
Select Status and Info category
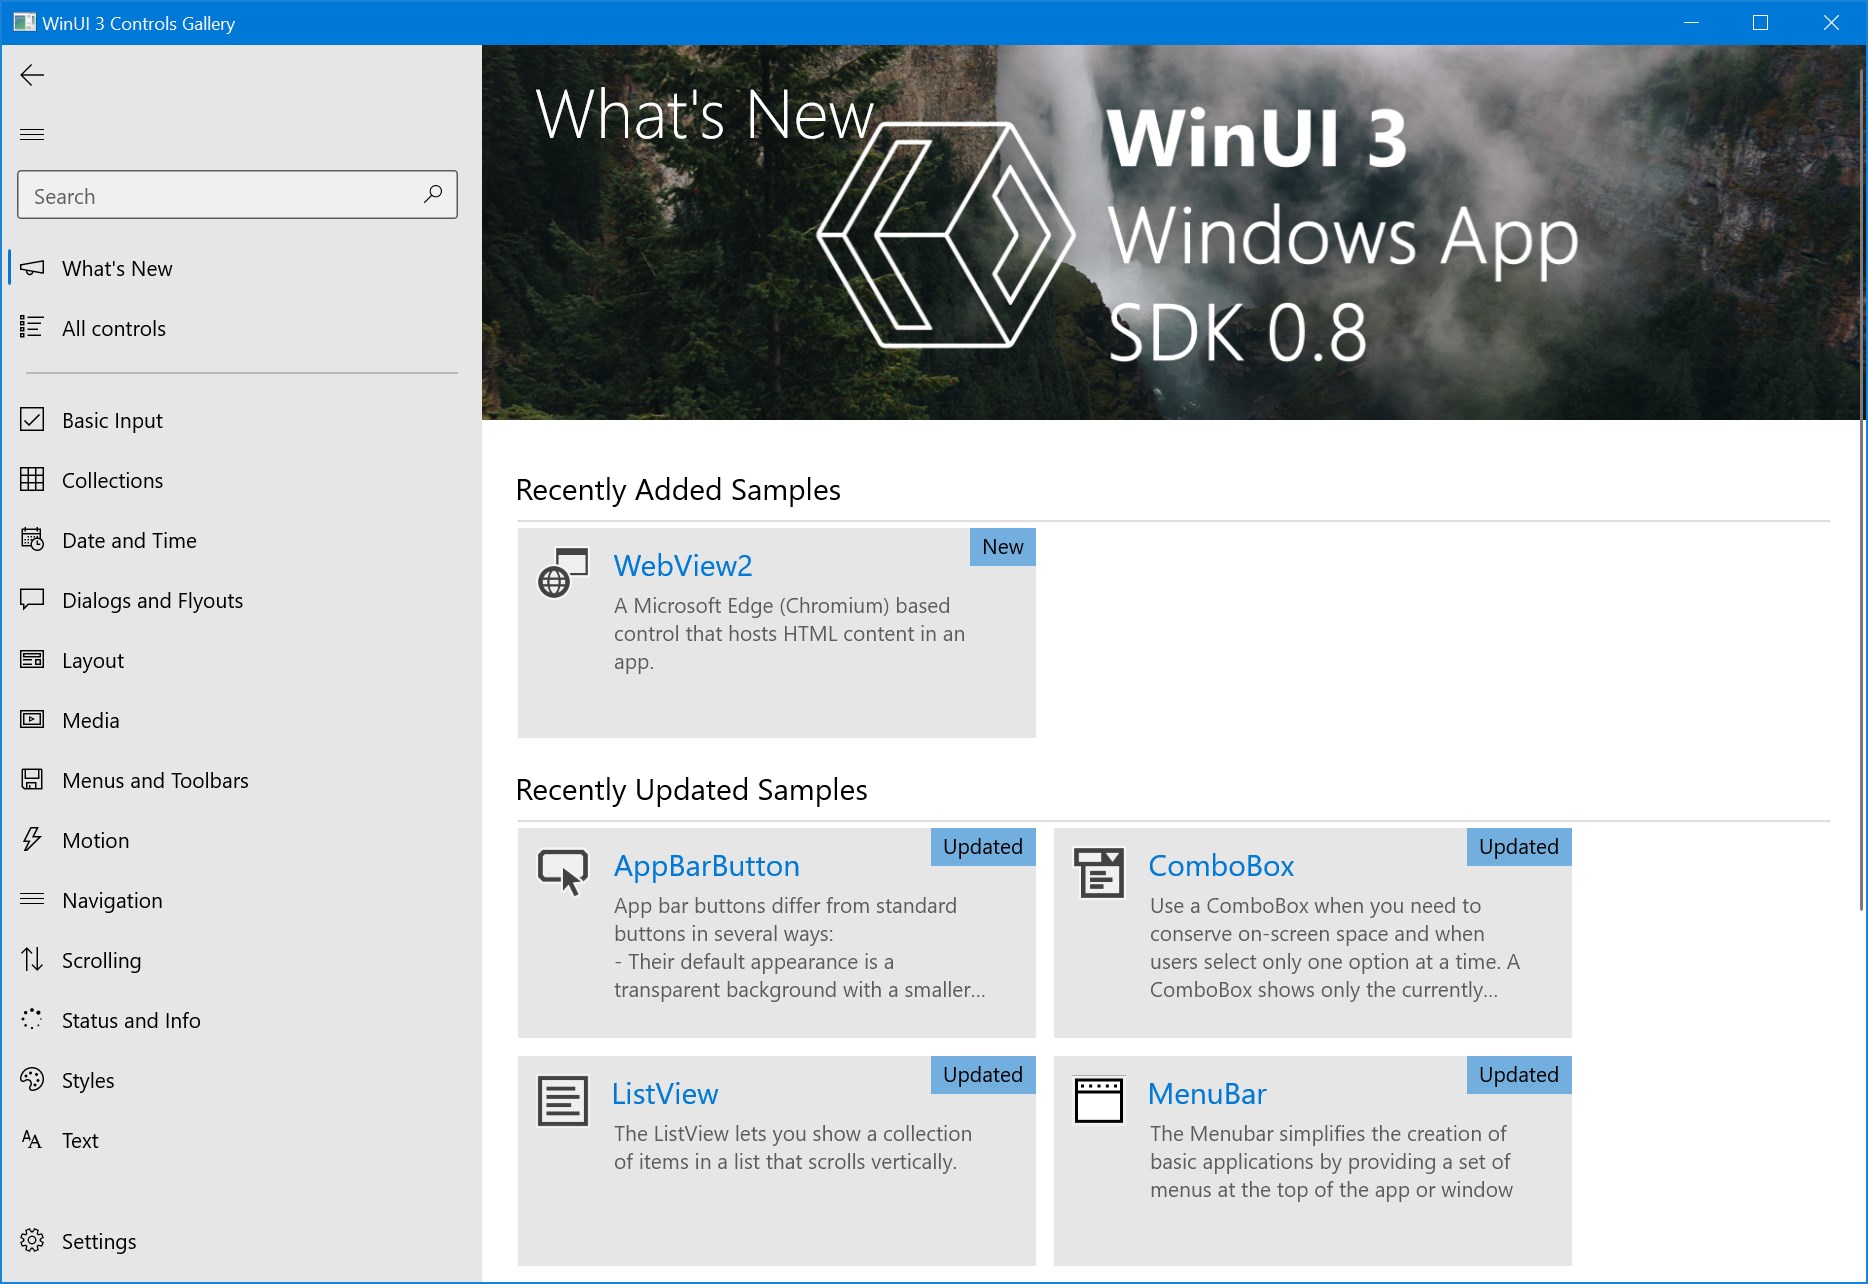(x=240, y=1020)
